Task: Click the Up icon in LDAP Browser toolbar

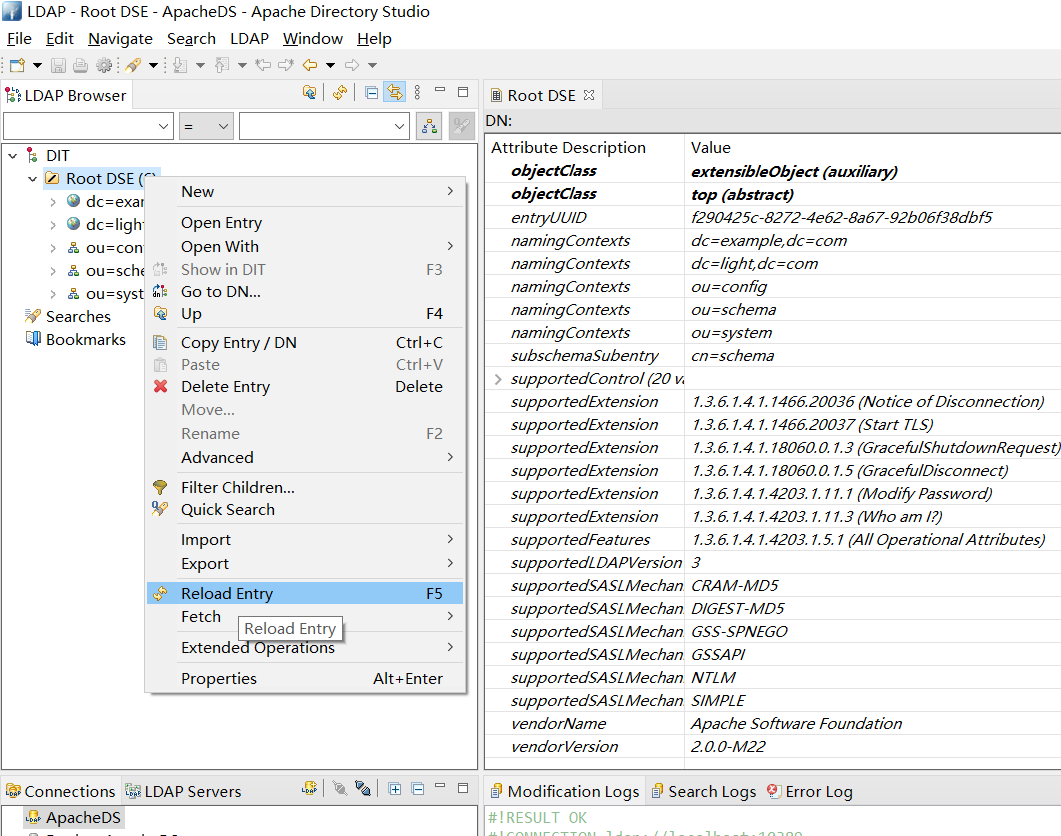Action: 310,93
